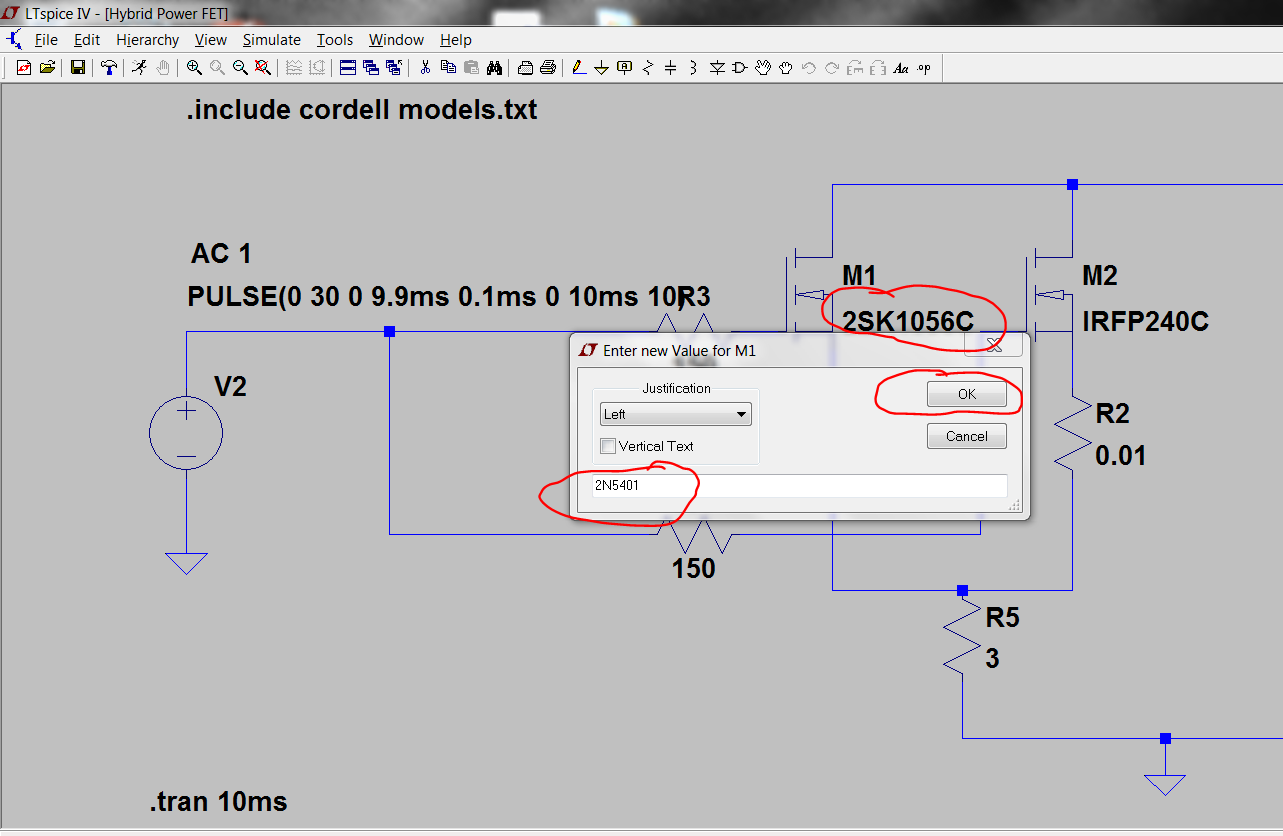This screenshot has width=1283, height=836.
Task: Place a capacitor from the toolbar
Action: tap(670, 68)
